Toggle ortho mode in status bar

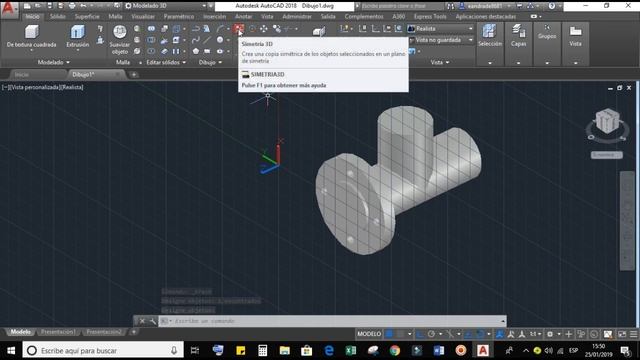tap(420, 334)
